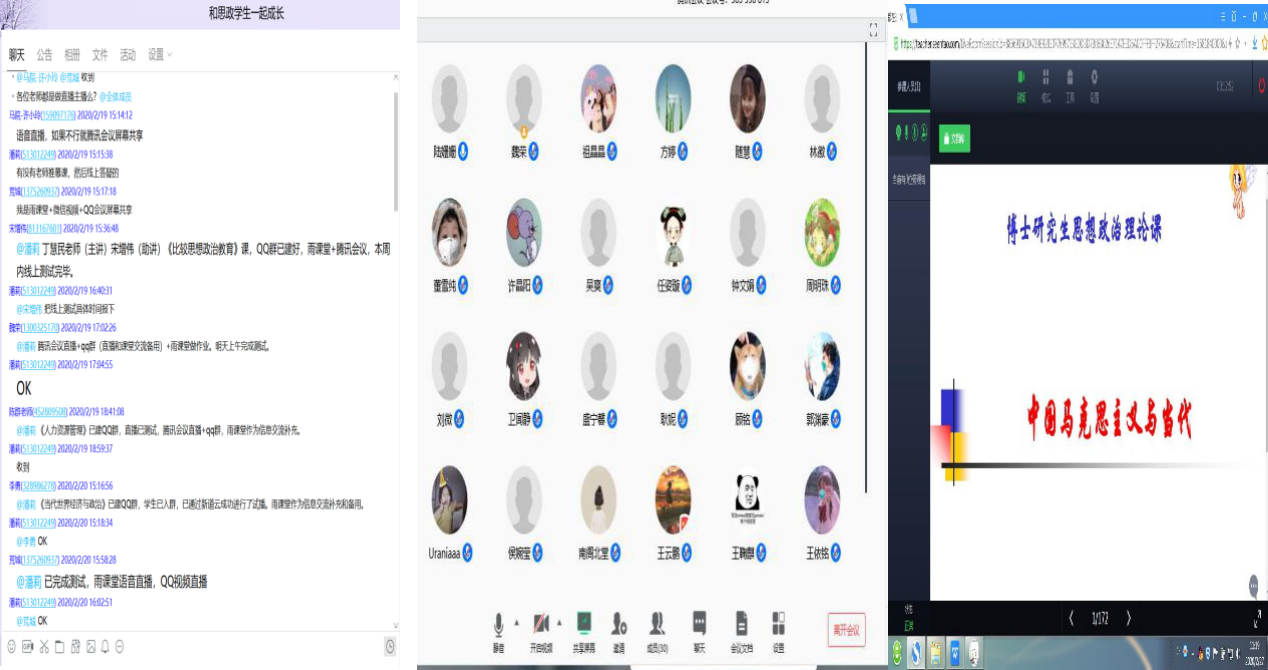Screen dimensions: 1268x670
Task: Show the Members (成员) list
Action: point(657,625)
